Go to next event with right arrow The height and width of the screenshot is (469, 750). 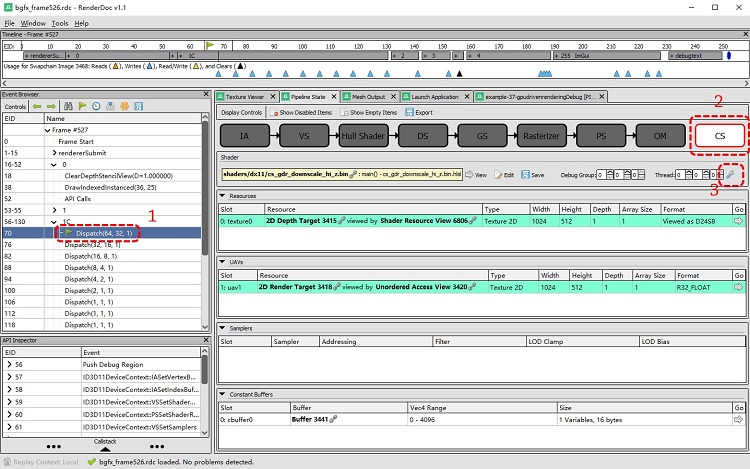coord(50,106)
